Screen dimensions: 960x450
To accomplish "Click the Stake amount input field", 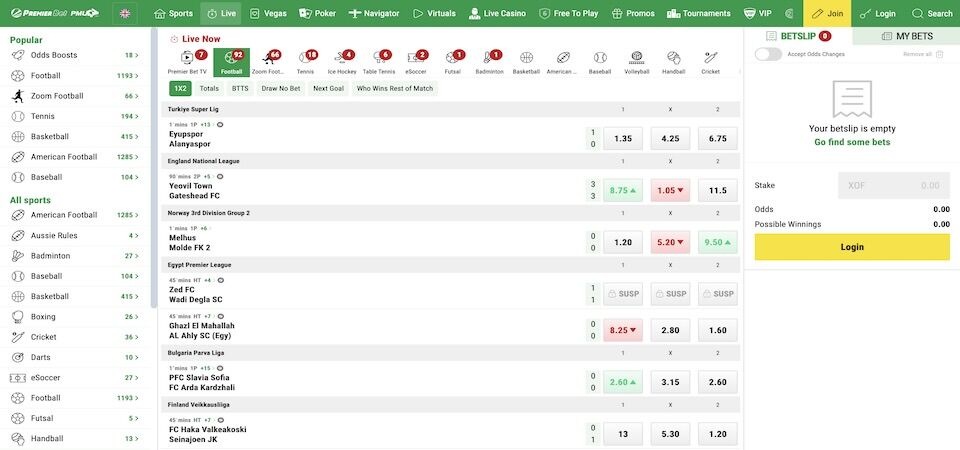I will pos(893,185).
